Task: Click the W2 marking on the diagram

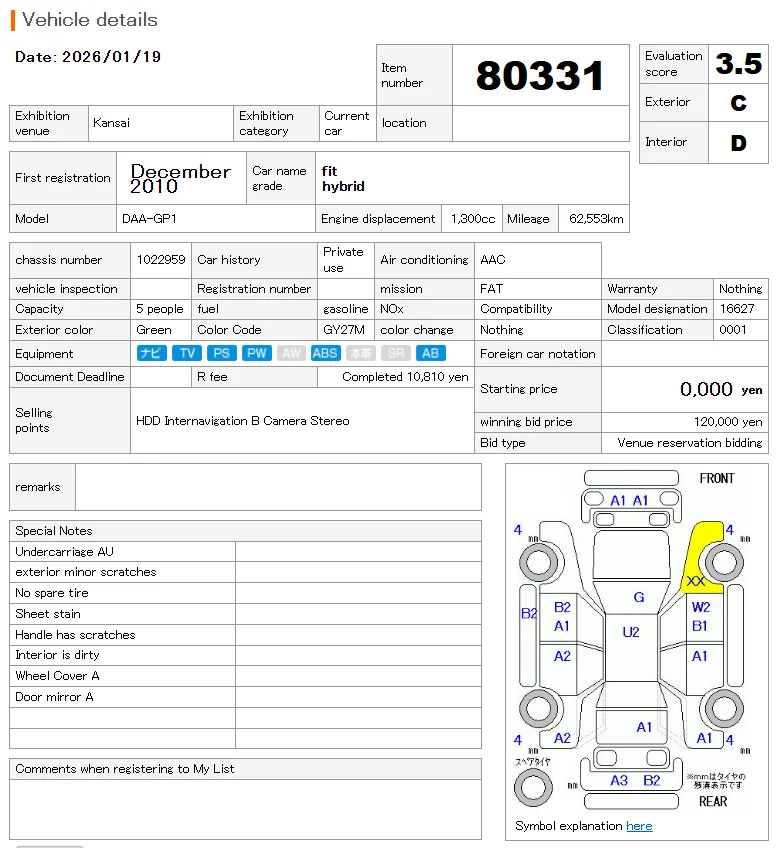Action: [701, 607]
